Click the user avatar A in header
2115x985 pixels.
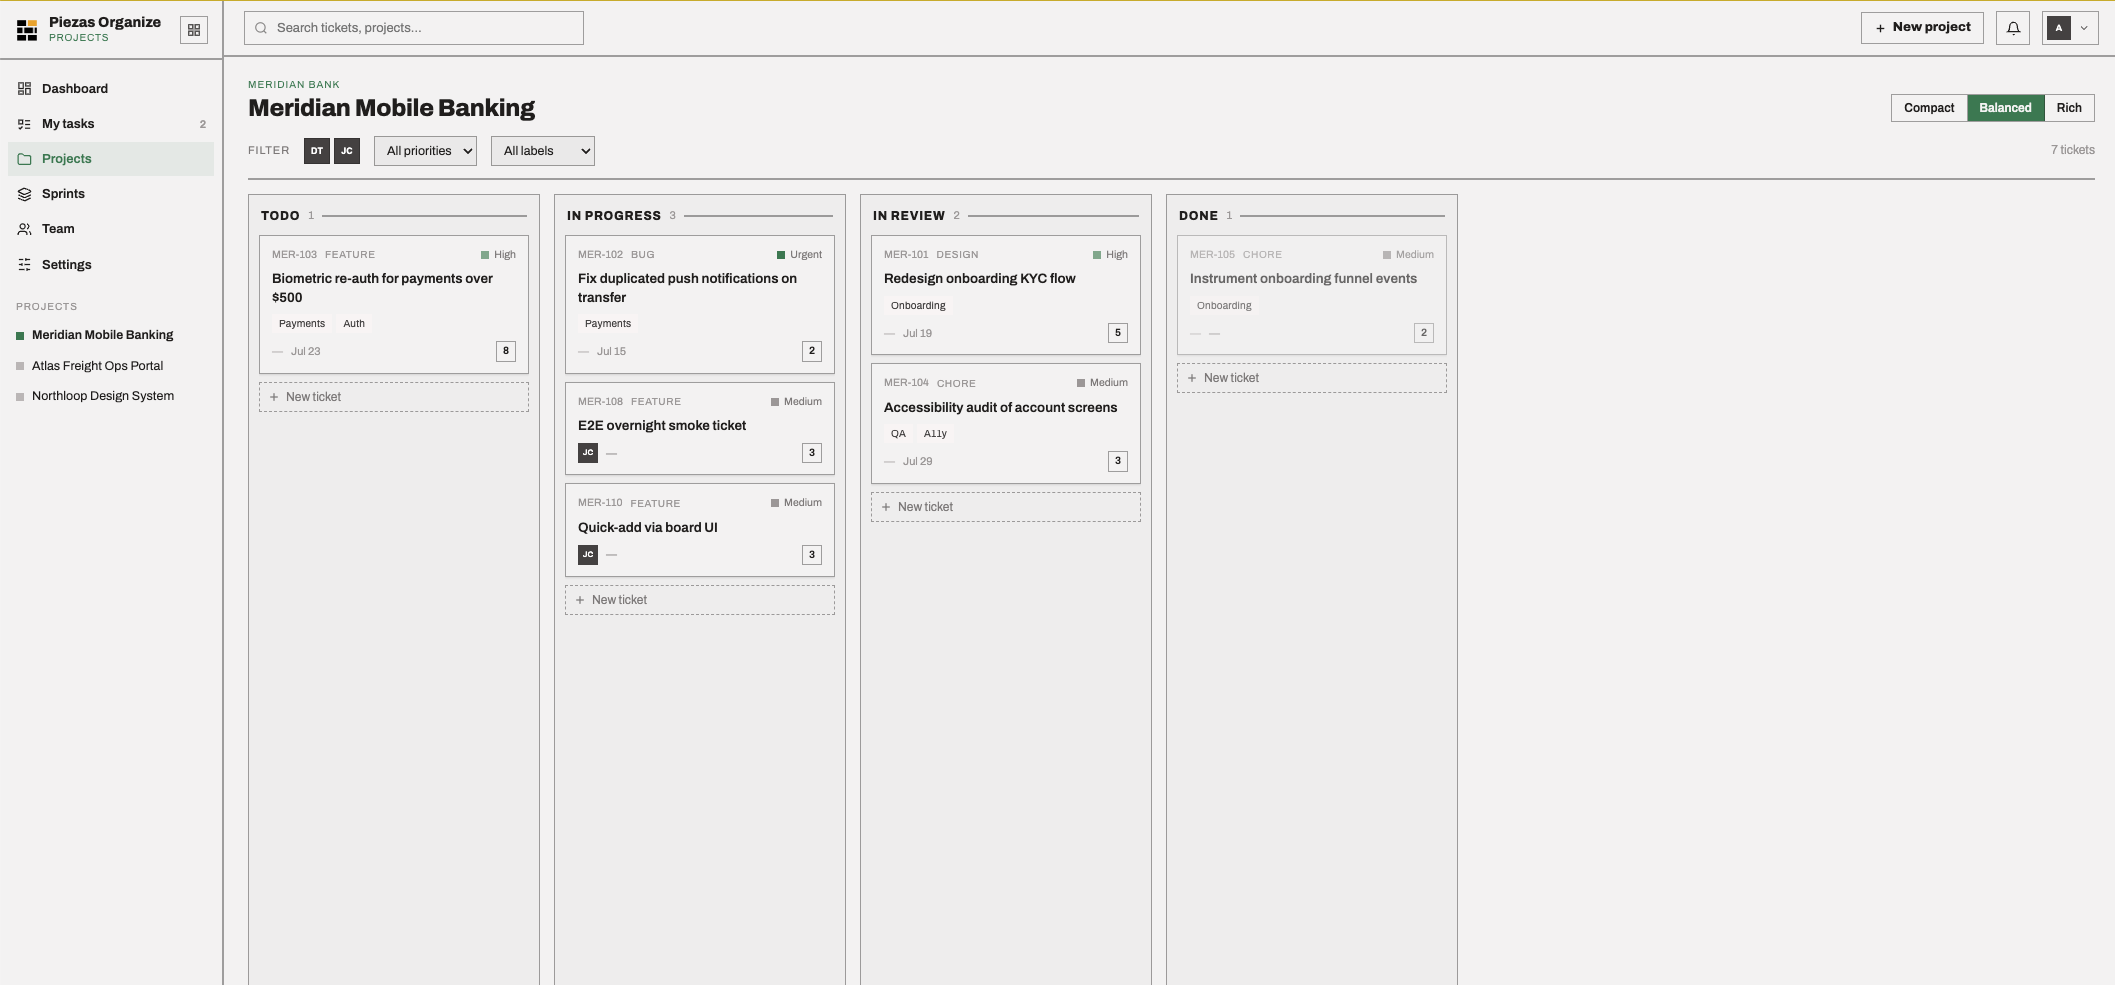click(2059, 28)
